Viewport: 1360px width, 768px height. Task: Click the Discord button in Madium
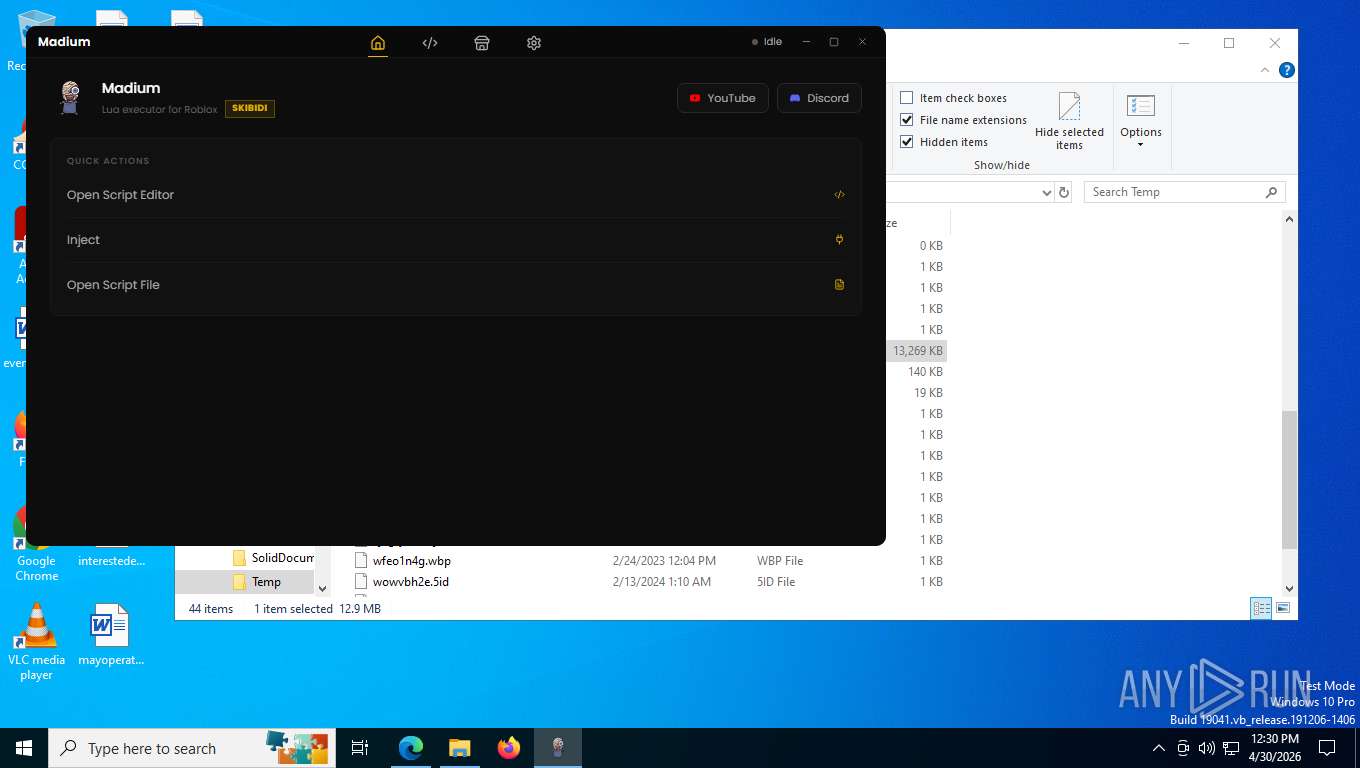coord(819,98)
